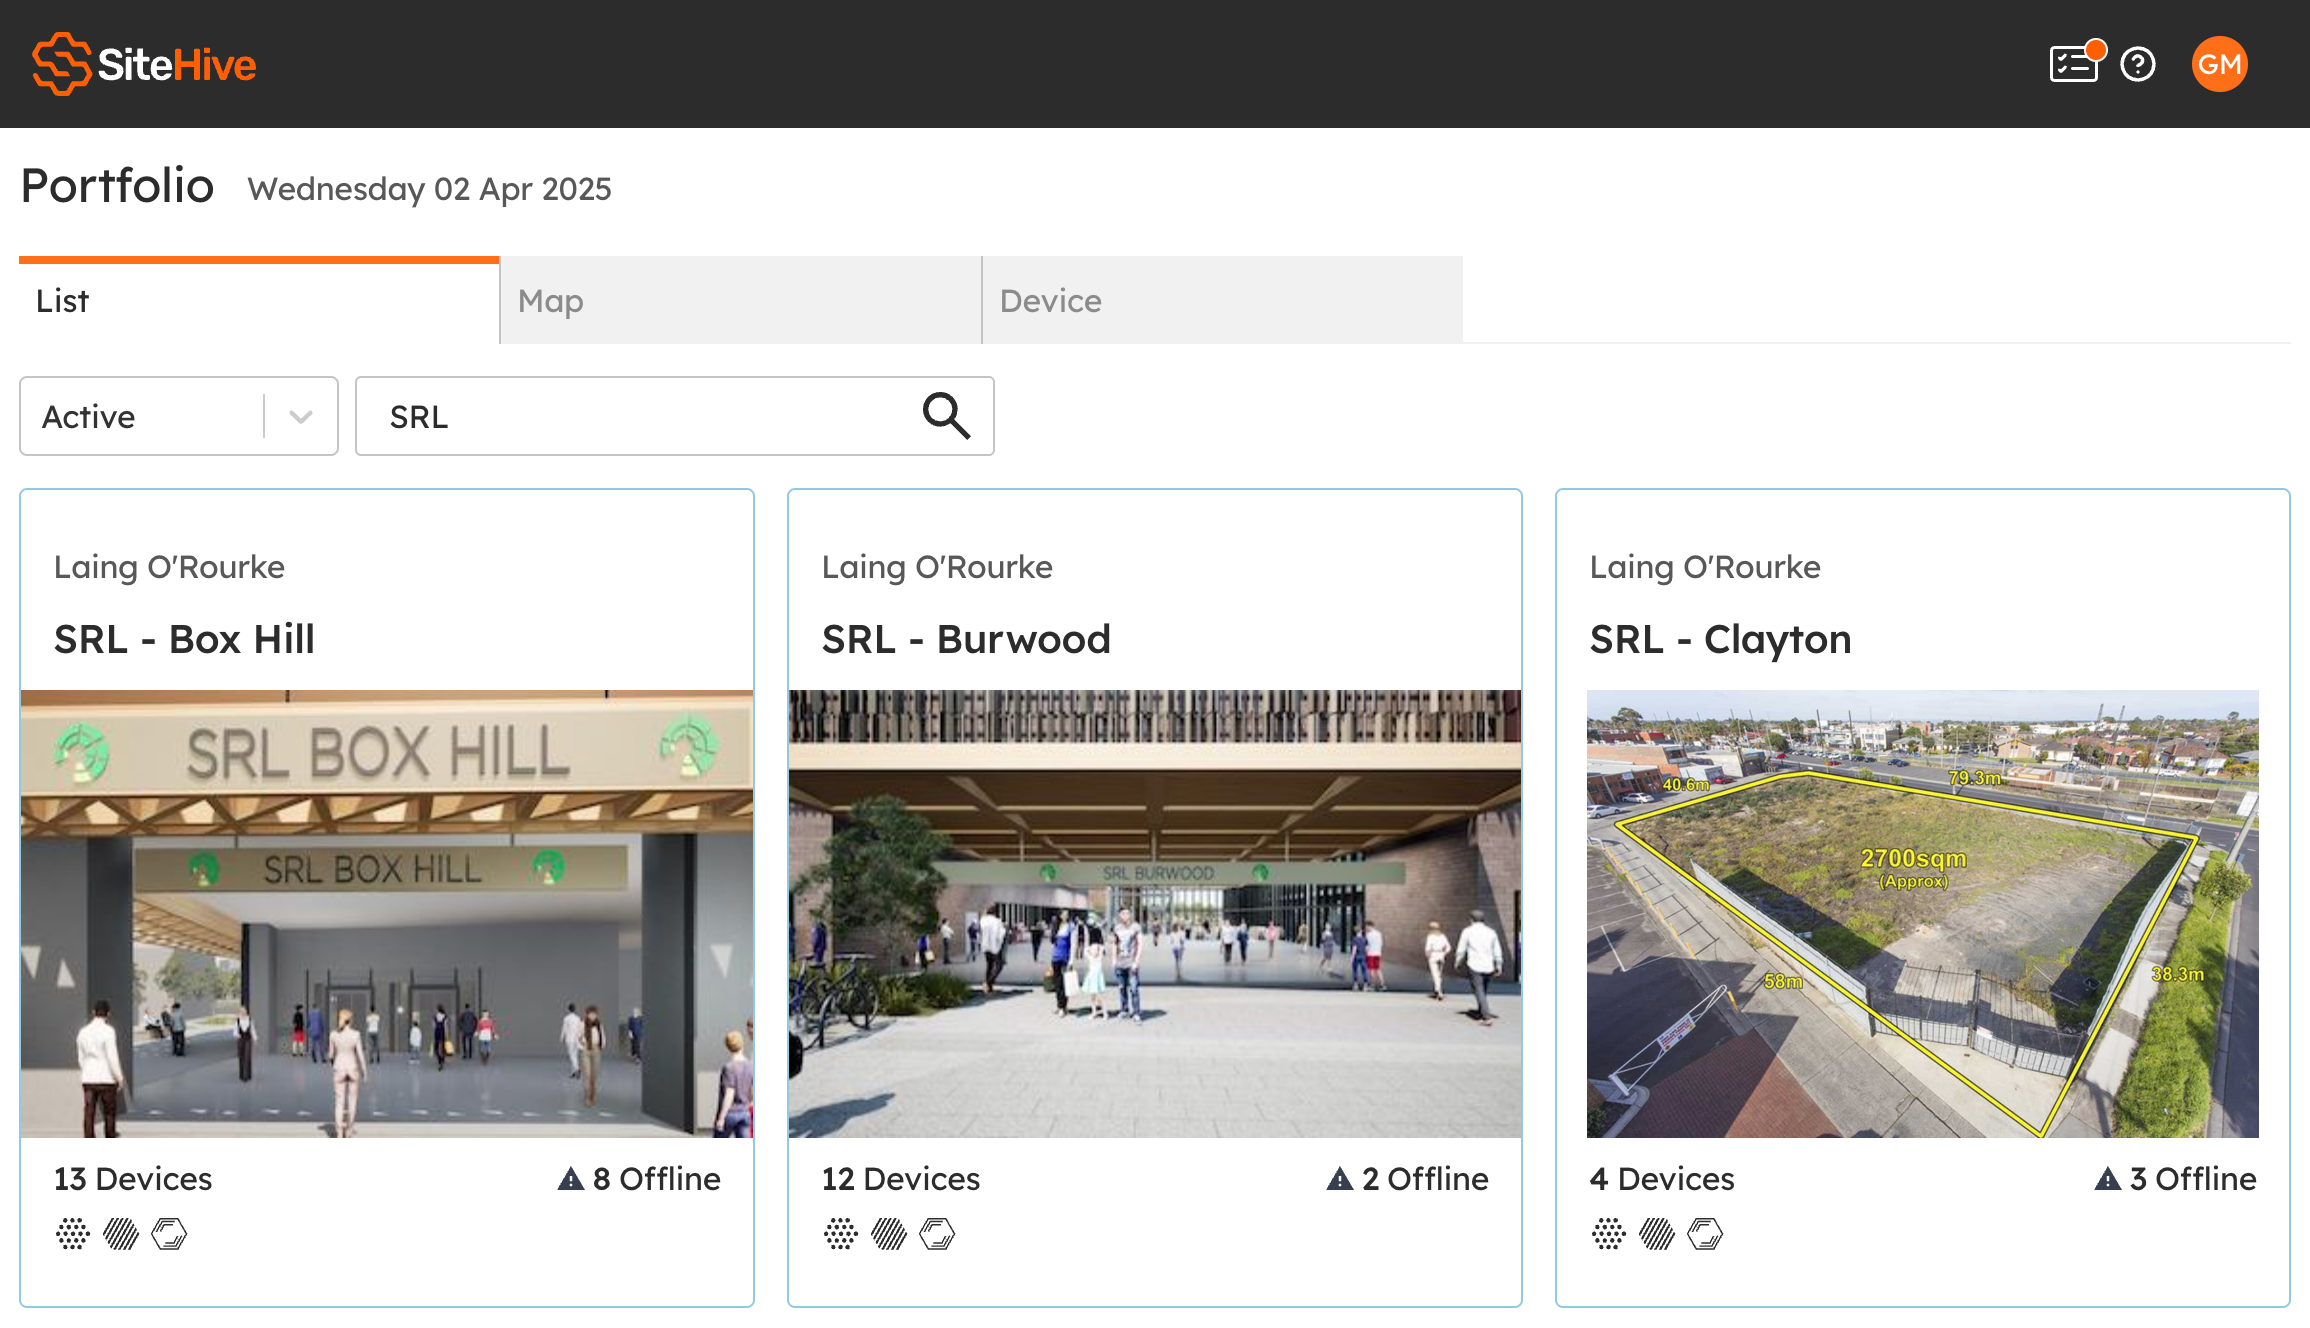Expand the Active status dropdown arrow

point(301,416)
